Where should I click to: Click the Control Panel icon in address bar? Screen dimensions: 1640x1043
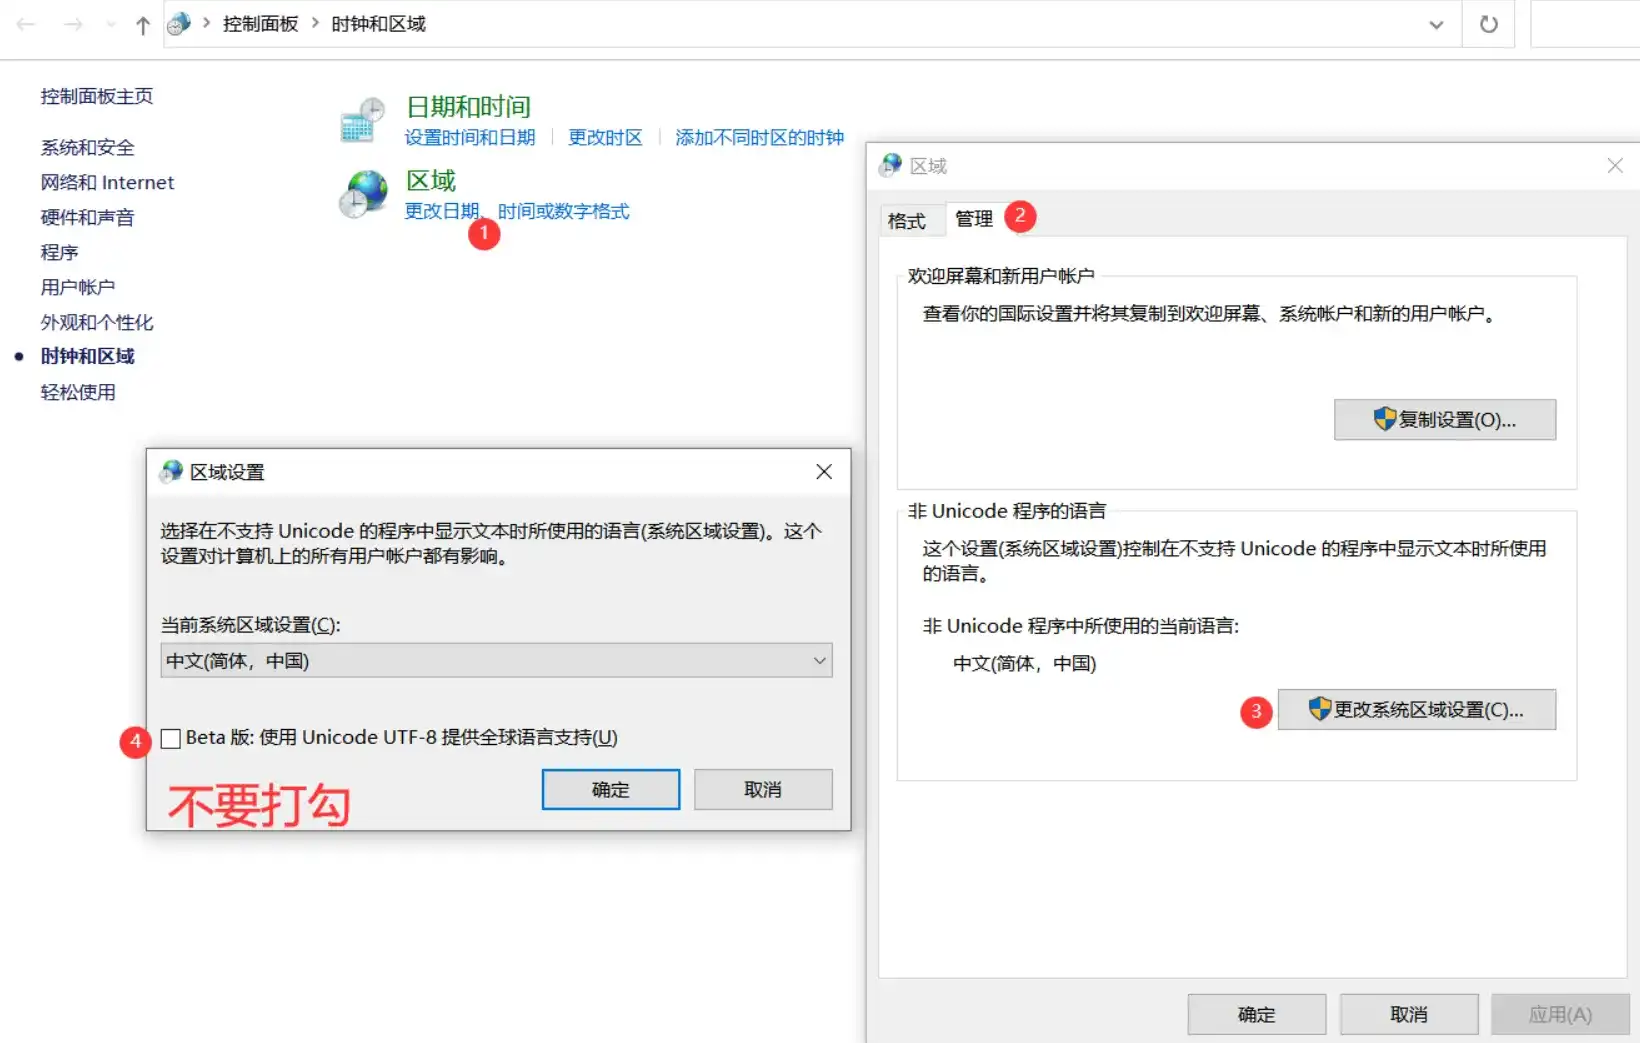(x=179, y=23)
